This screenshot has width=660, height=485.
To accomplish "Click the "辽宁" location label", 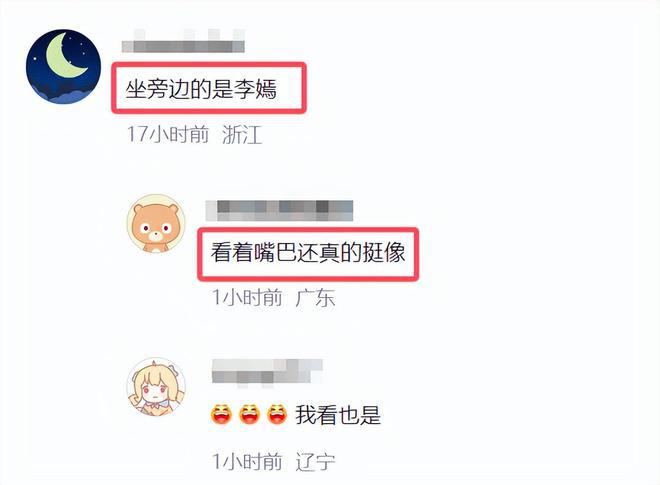I will coord(315,462).
